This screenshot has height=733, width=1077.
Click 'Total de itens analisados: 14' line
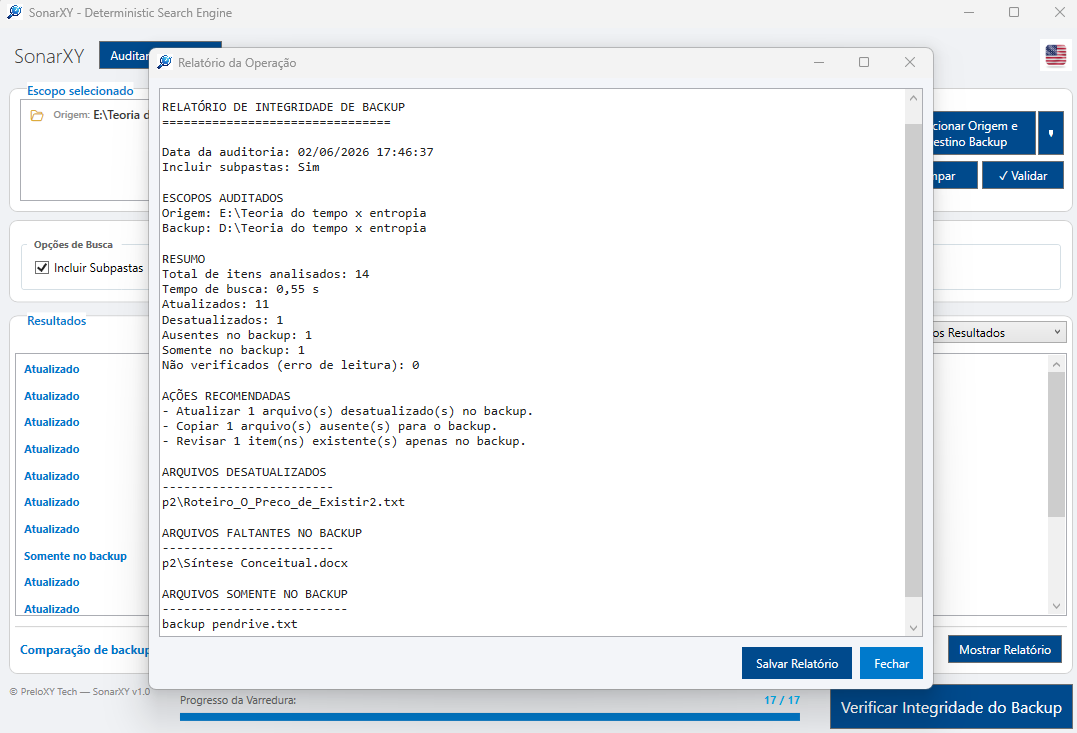click(x=266, y=274)
